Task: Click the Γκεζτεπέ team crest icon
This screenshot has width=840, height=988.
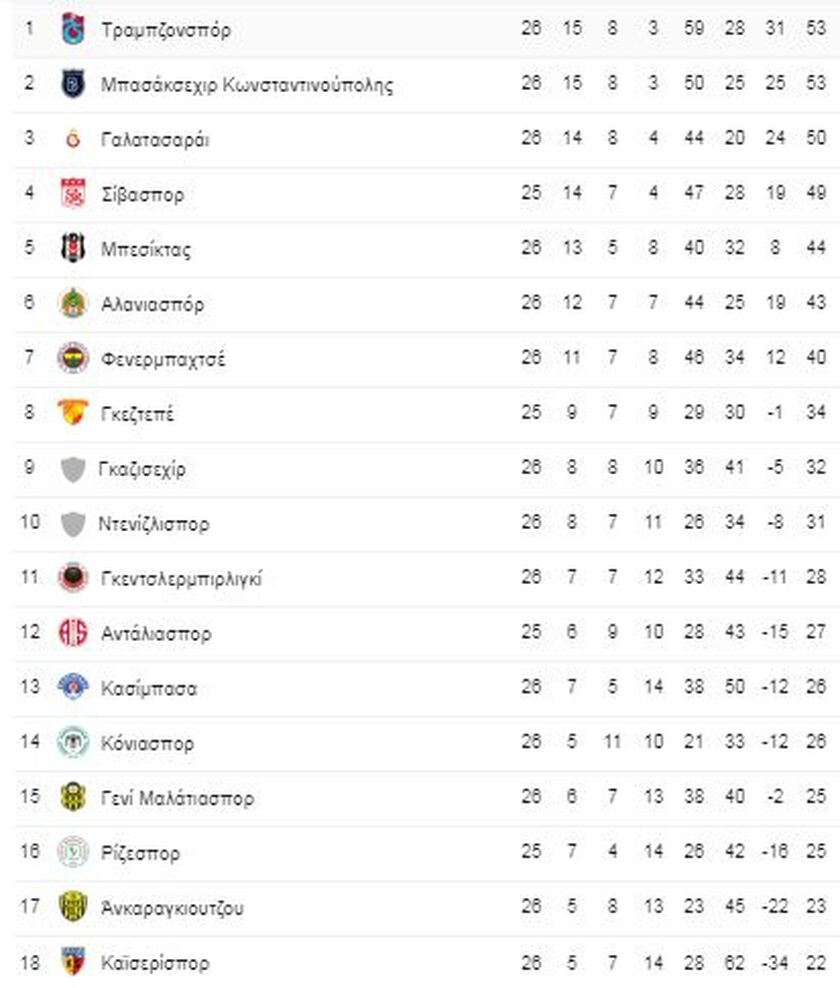Action: (73, 413)
